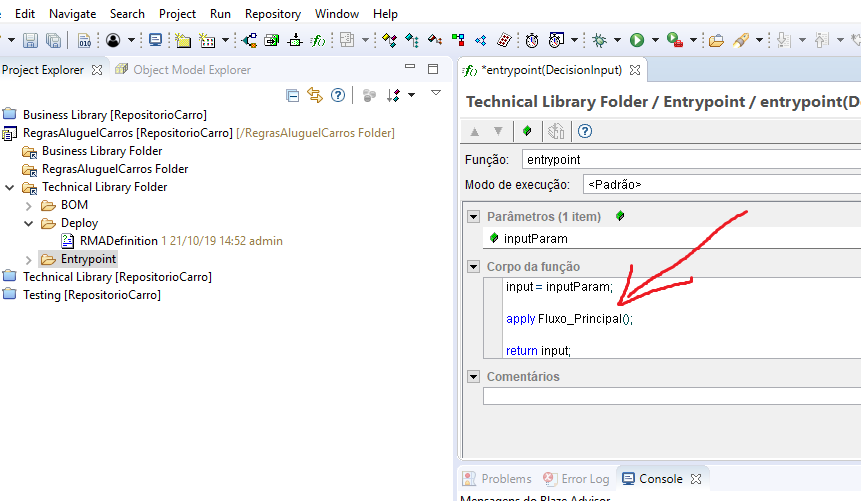Click the blue computer monitor toolbar icon

(155, 40)
